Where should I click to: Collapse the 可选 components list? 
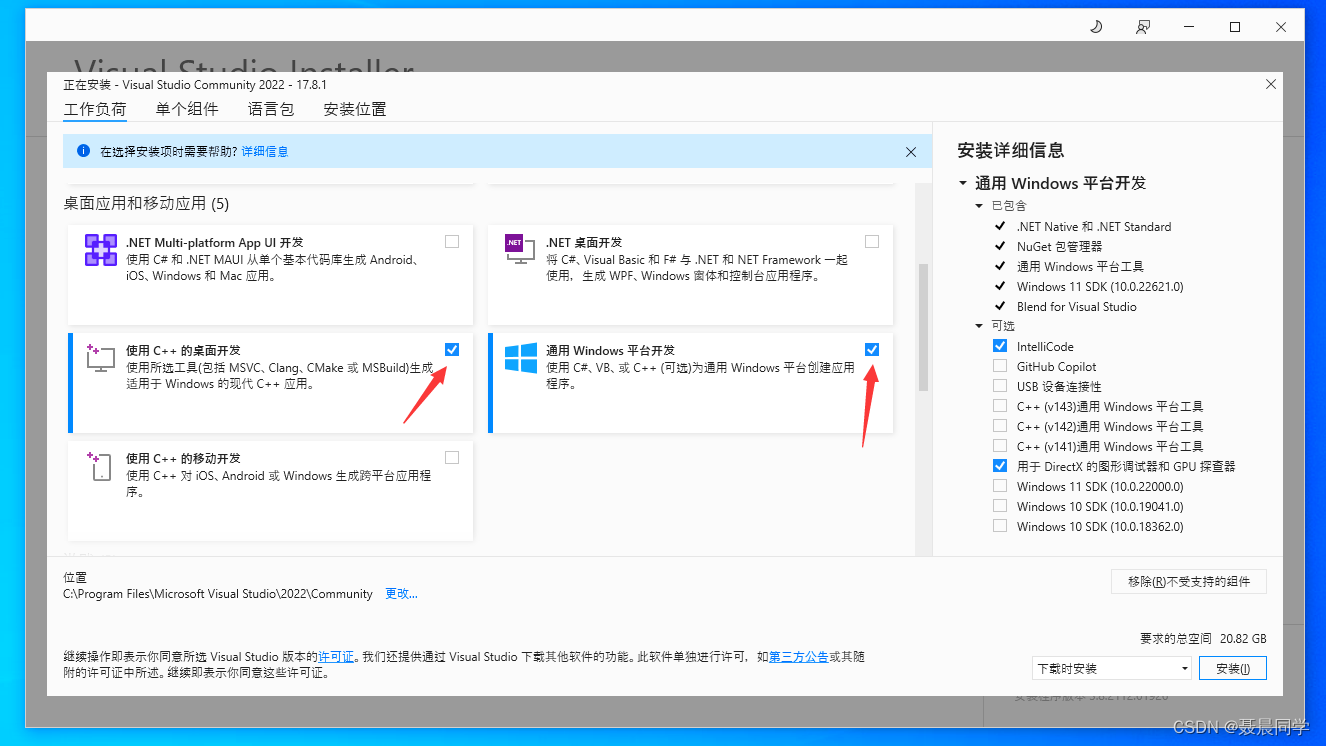coord(979,325)
